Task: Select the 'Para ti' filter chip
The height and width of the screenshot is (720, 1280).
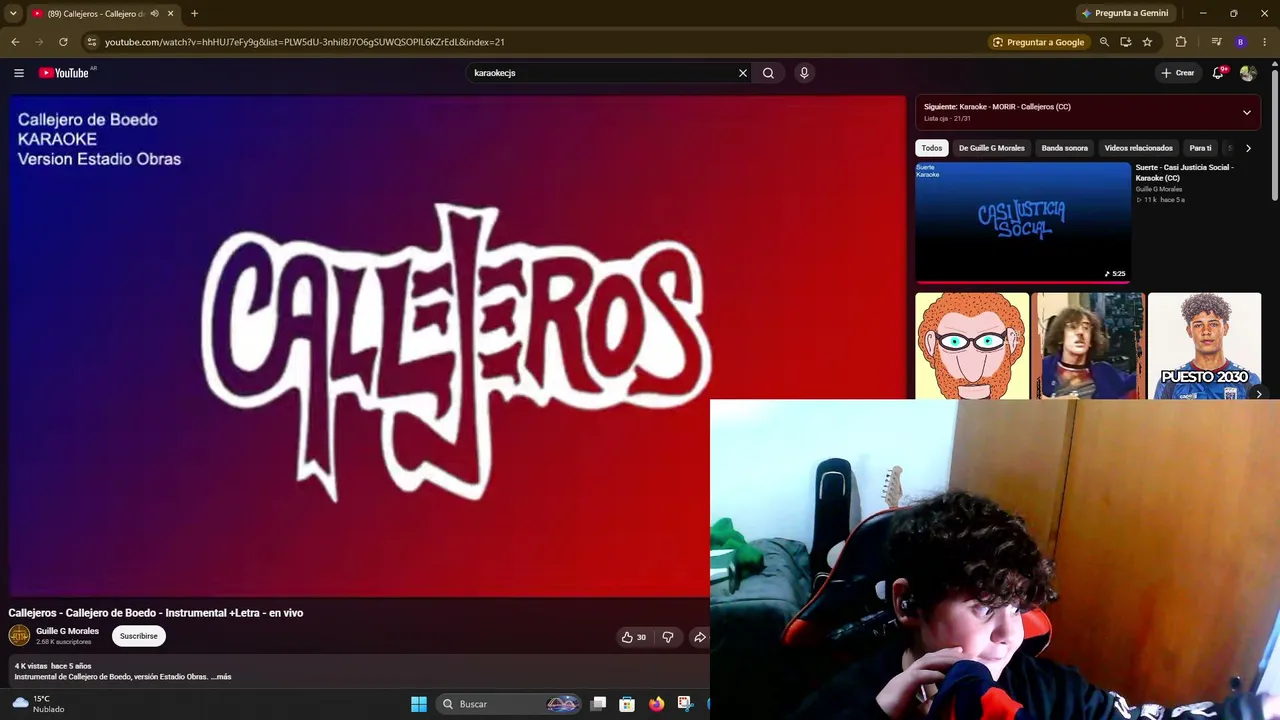Action: [1200, 148]
